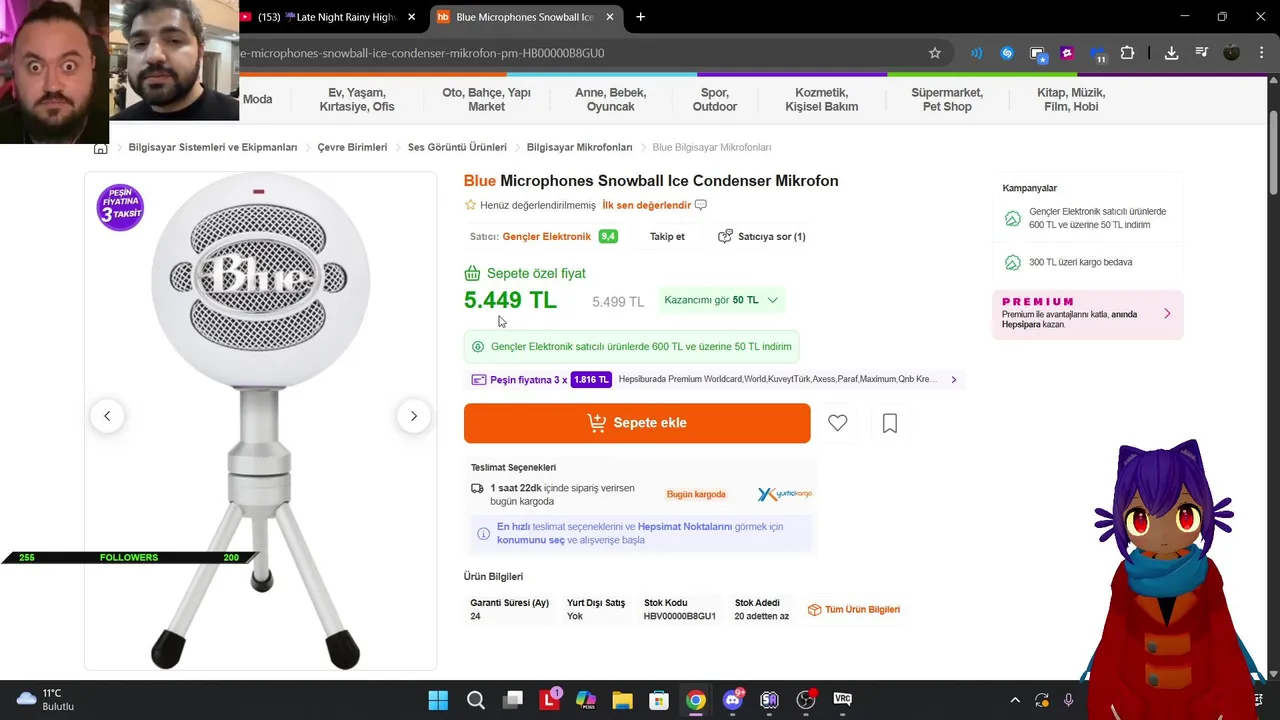This screenshot has height=720, width=1280.
Task: Open Discord from the taskbar
Action: pyautogui.click(x=733, y=700)
